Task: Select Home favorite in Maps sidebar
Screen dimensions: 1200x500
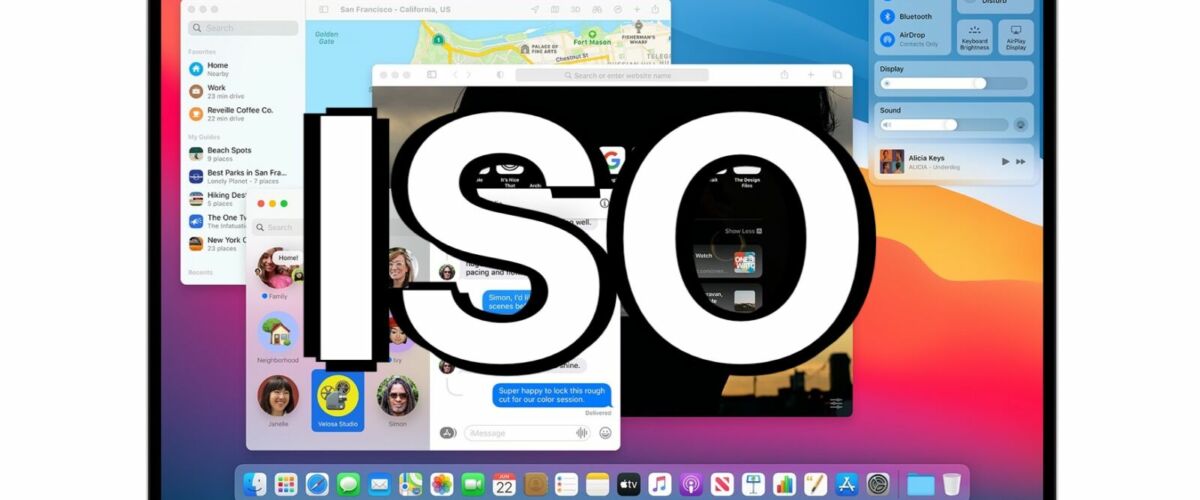Action: tap(244, 69)
